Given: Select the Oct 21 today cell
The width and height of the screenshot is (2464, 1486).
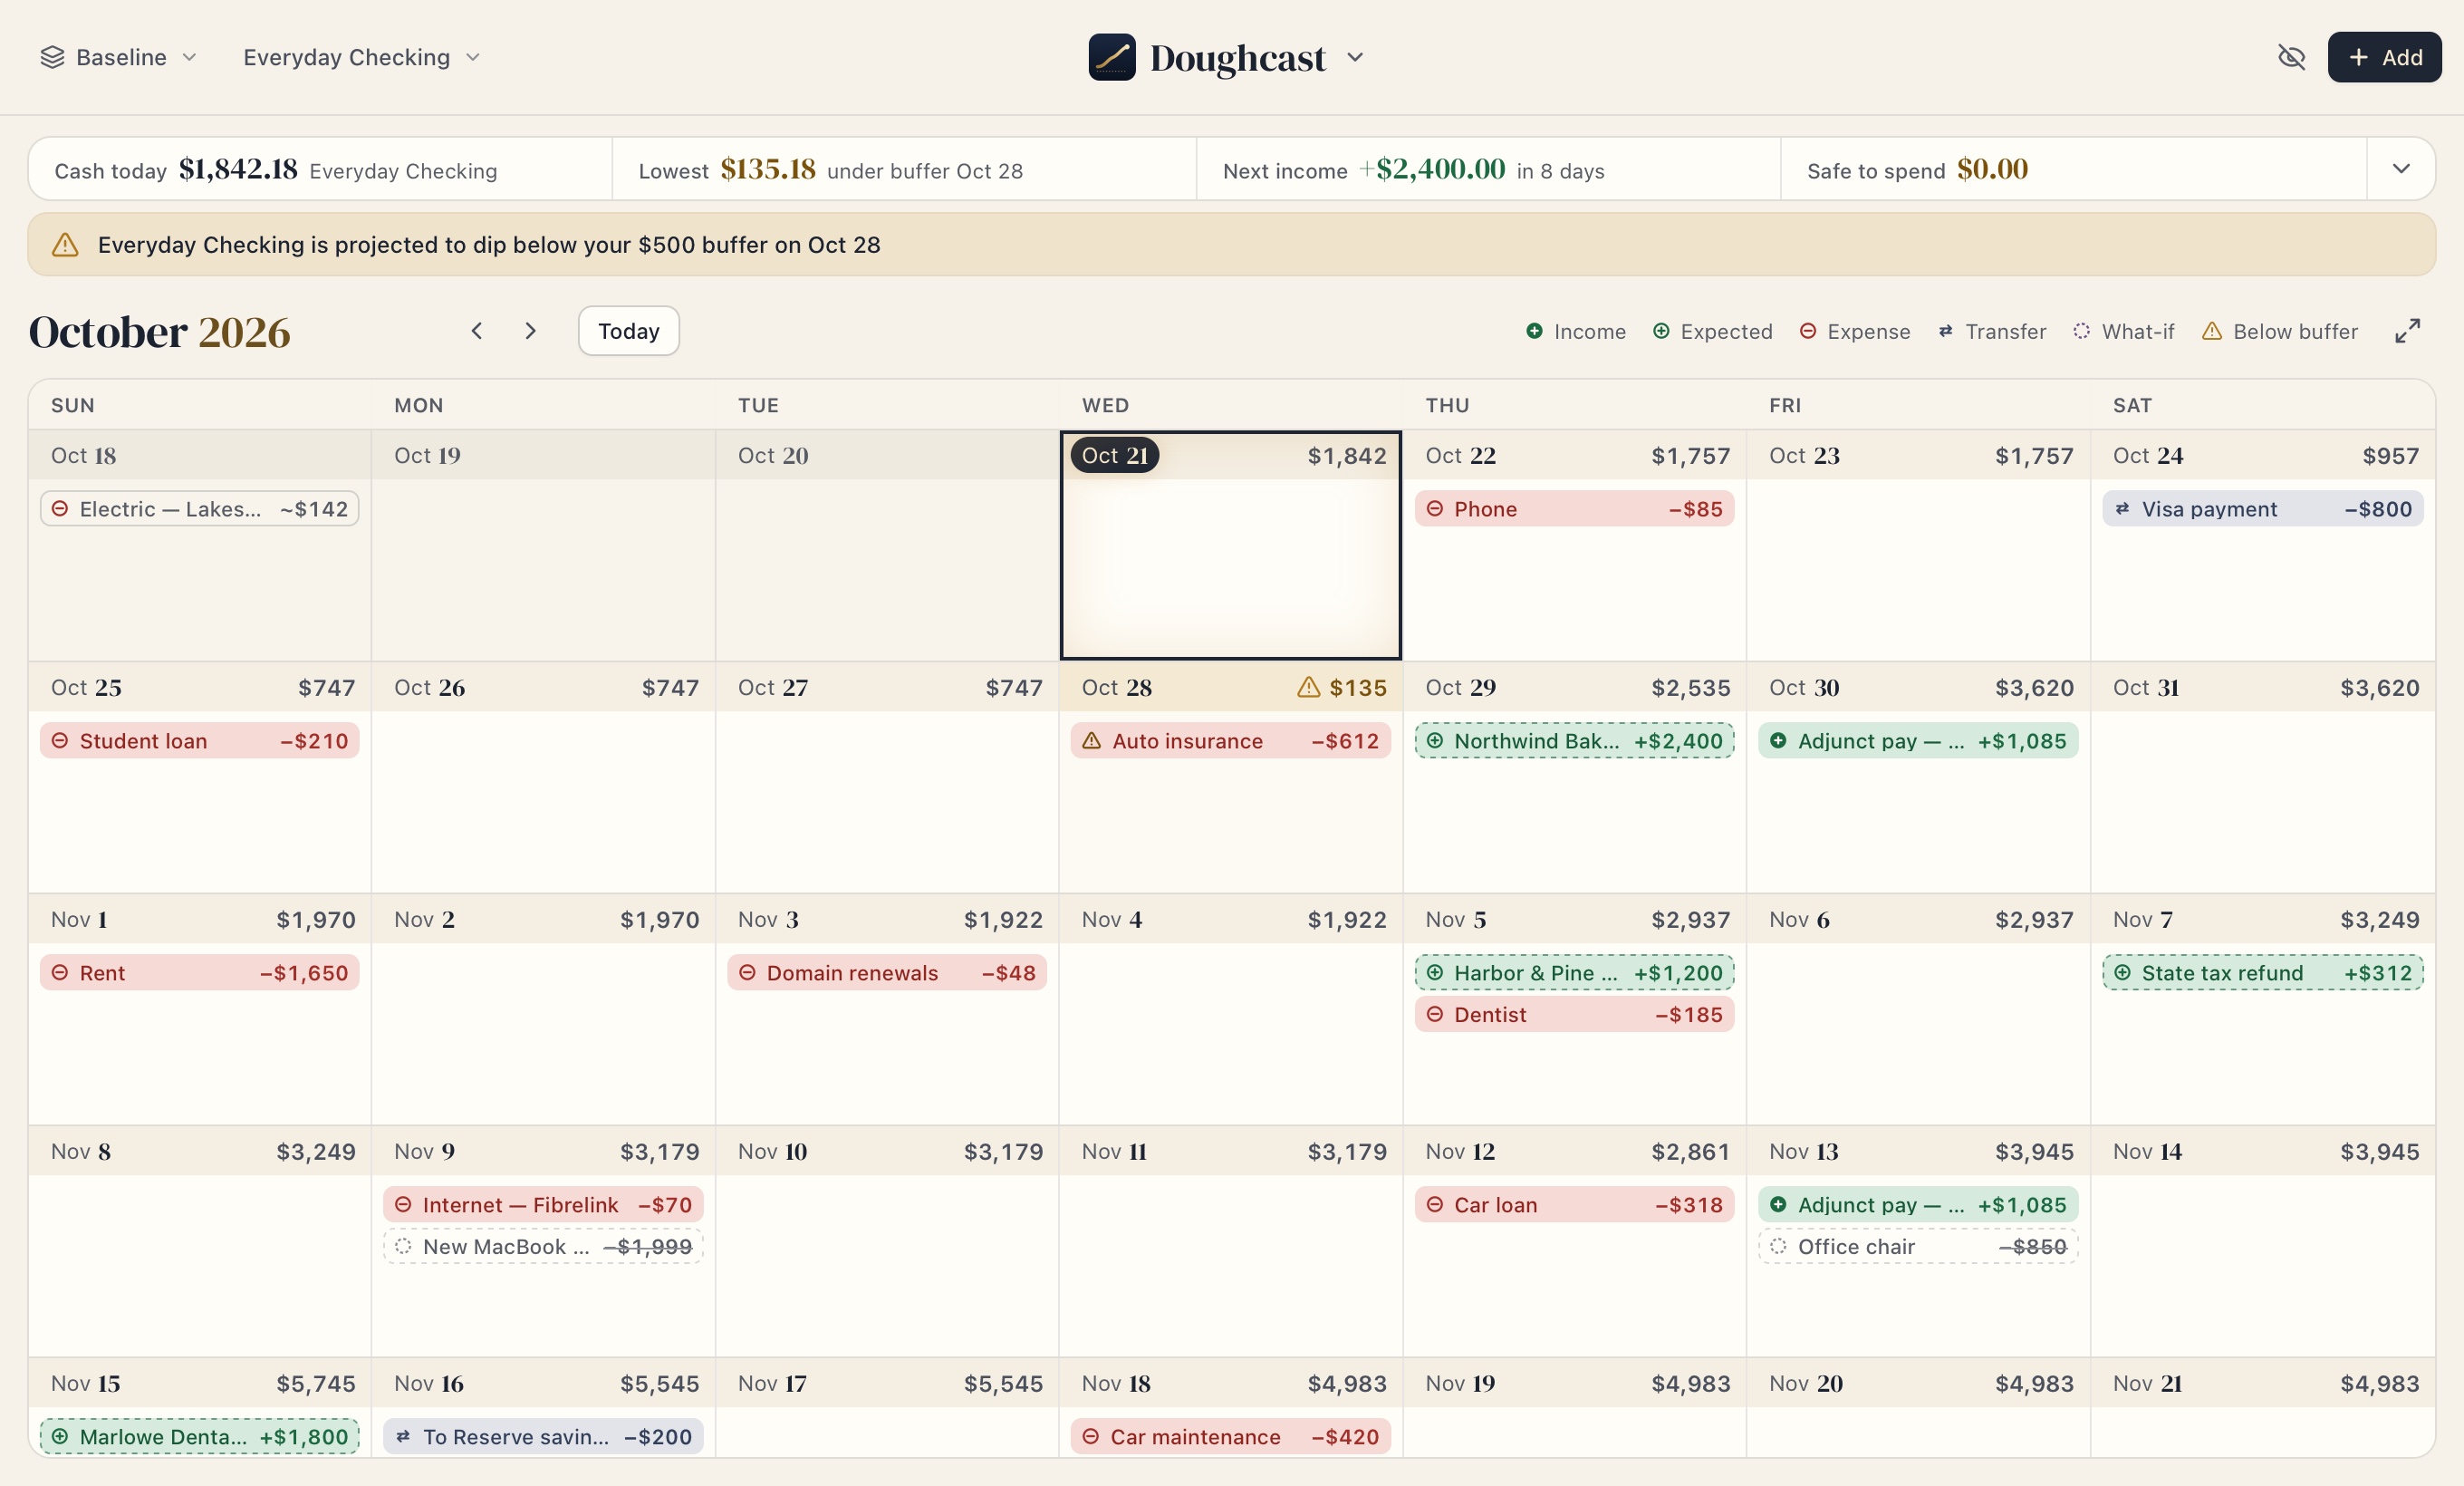Looking at the screenshot, I should click(1230, 546).
